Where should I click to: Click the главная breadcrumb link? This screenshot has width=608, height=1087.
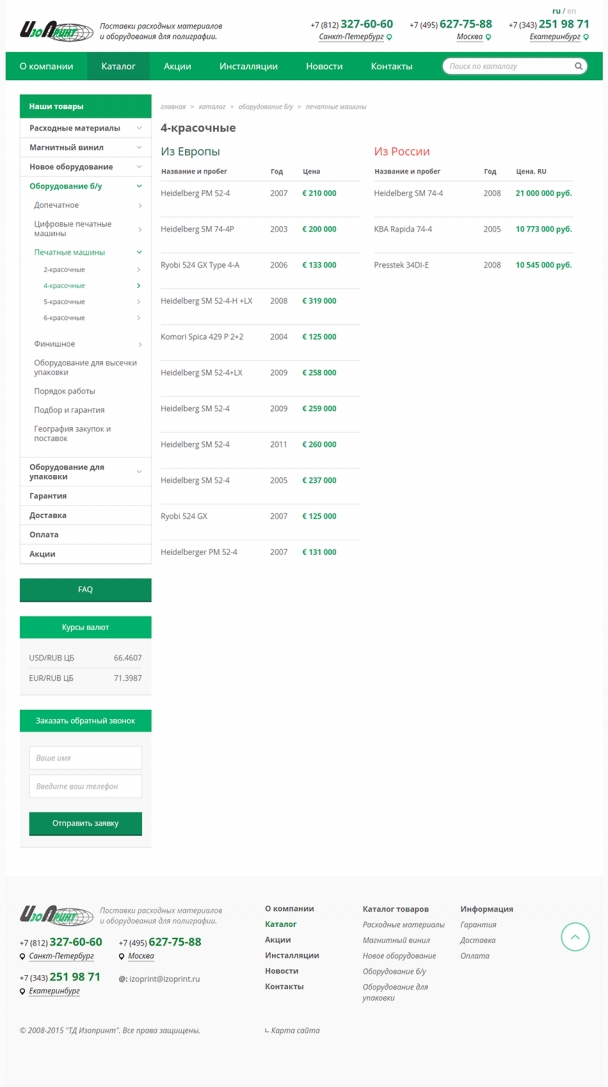(x=173, y=107)
